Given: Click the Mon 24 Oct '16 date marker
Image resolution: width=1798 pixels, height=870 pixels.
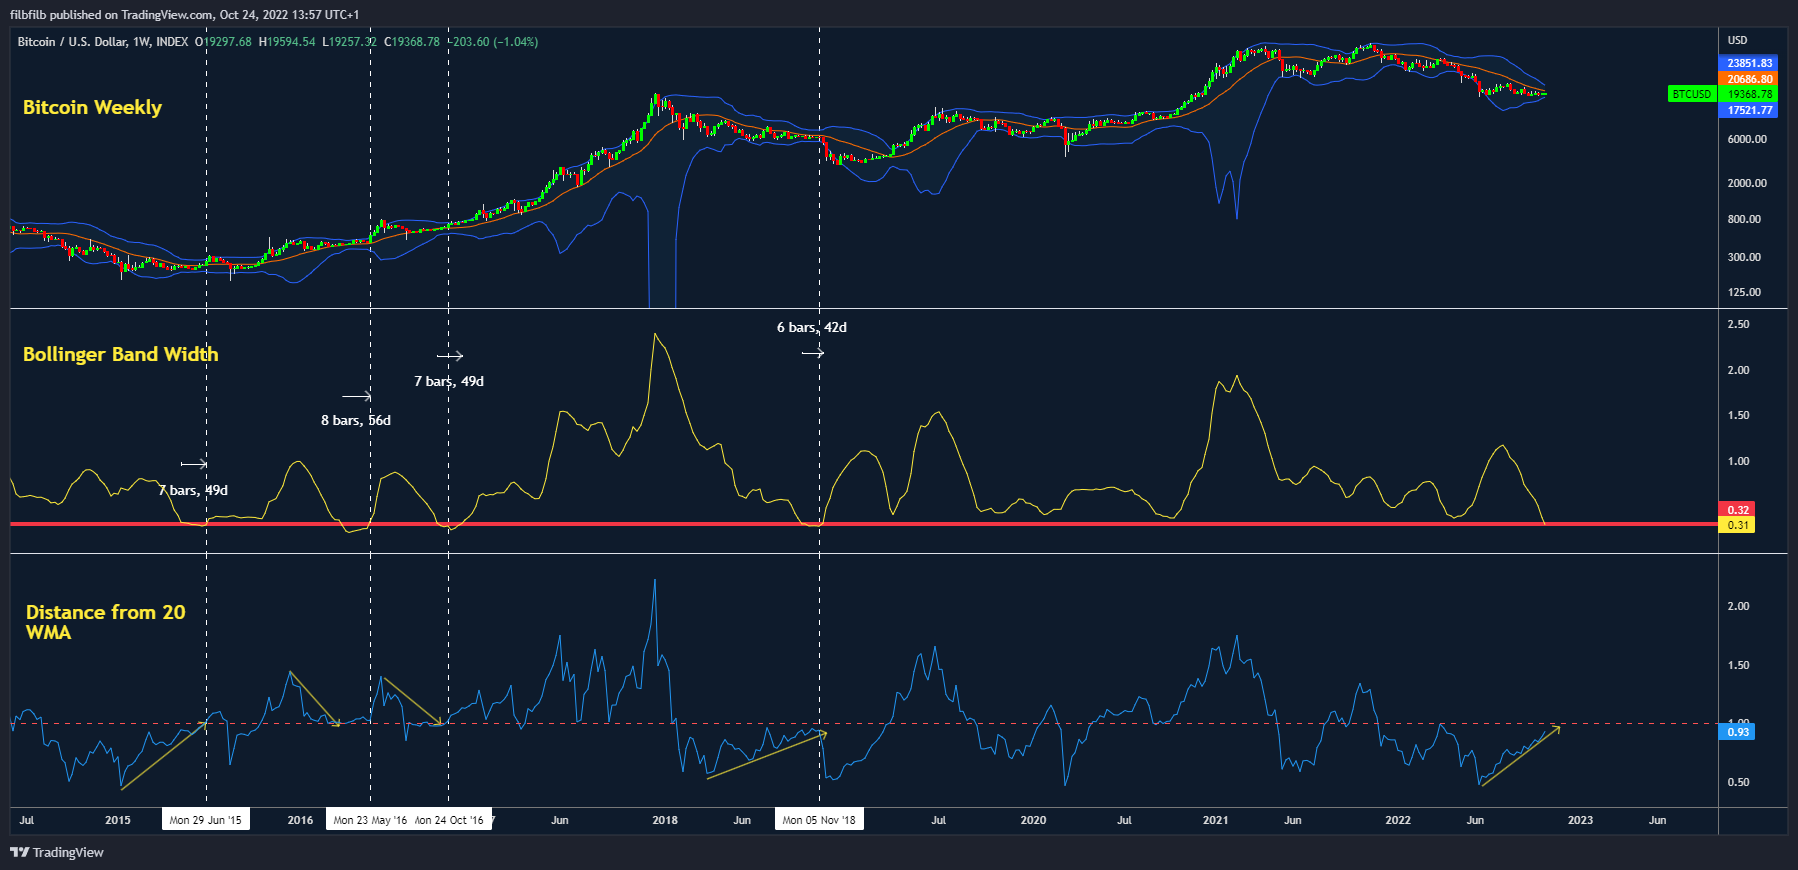Looking at the screenshot, I should tap(450, 820).
